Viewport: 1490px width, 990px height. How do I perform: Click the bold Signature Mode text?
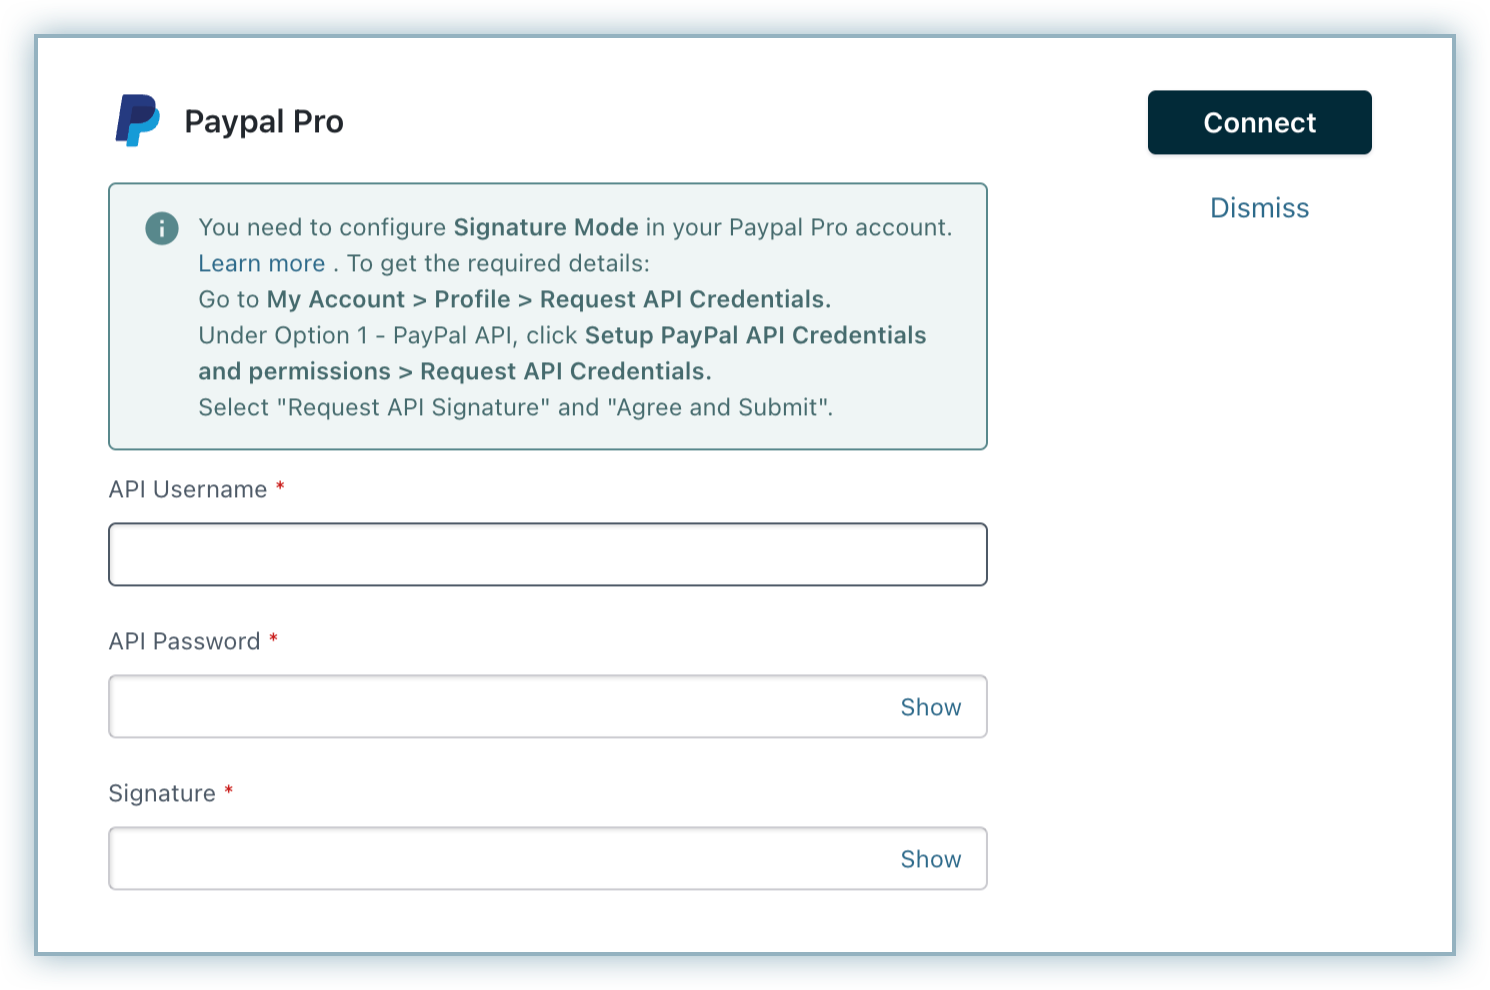546,228
